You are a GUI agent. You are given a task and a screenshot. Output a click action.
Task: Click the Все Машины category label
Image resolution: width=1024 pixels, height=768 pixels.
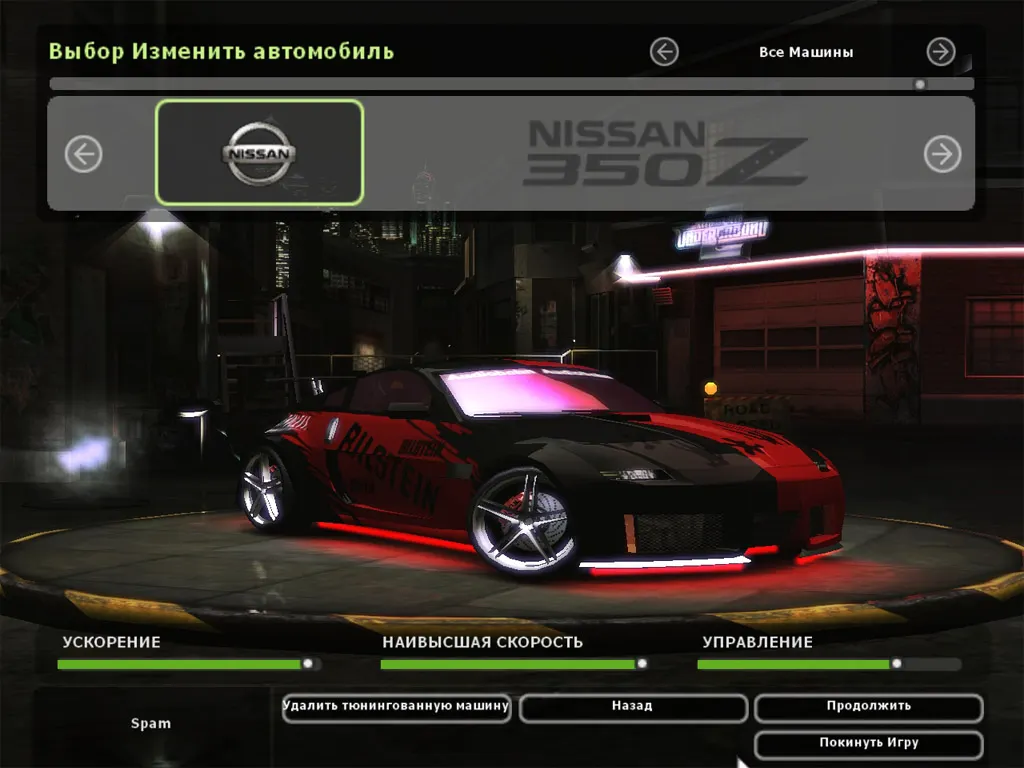(x=806, y=52)
